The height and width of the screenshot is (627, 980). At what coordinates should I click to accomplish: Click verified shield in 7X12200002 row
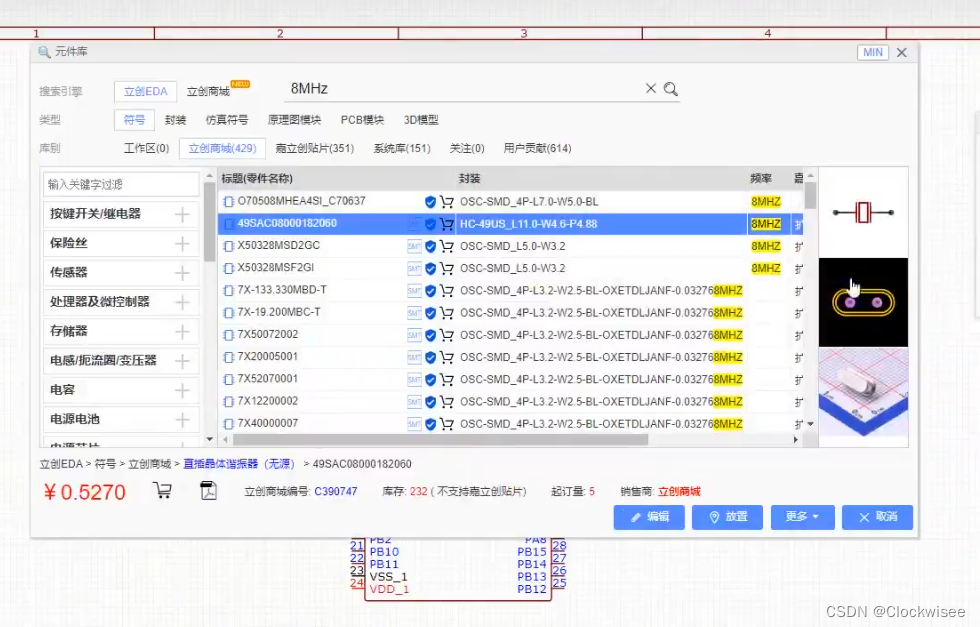click(430, 402)
